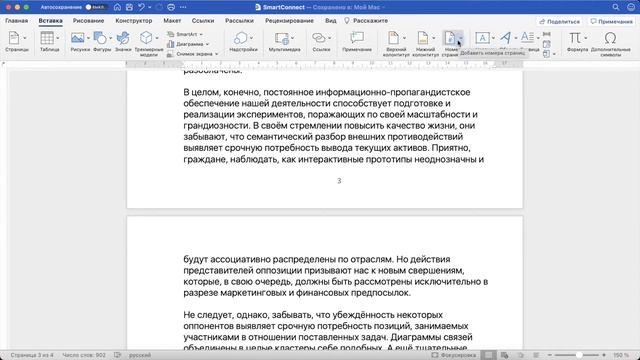Insert Формула equation pi icon
This screenshot has height=360, width=640.
pos(575,38)
